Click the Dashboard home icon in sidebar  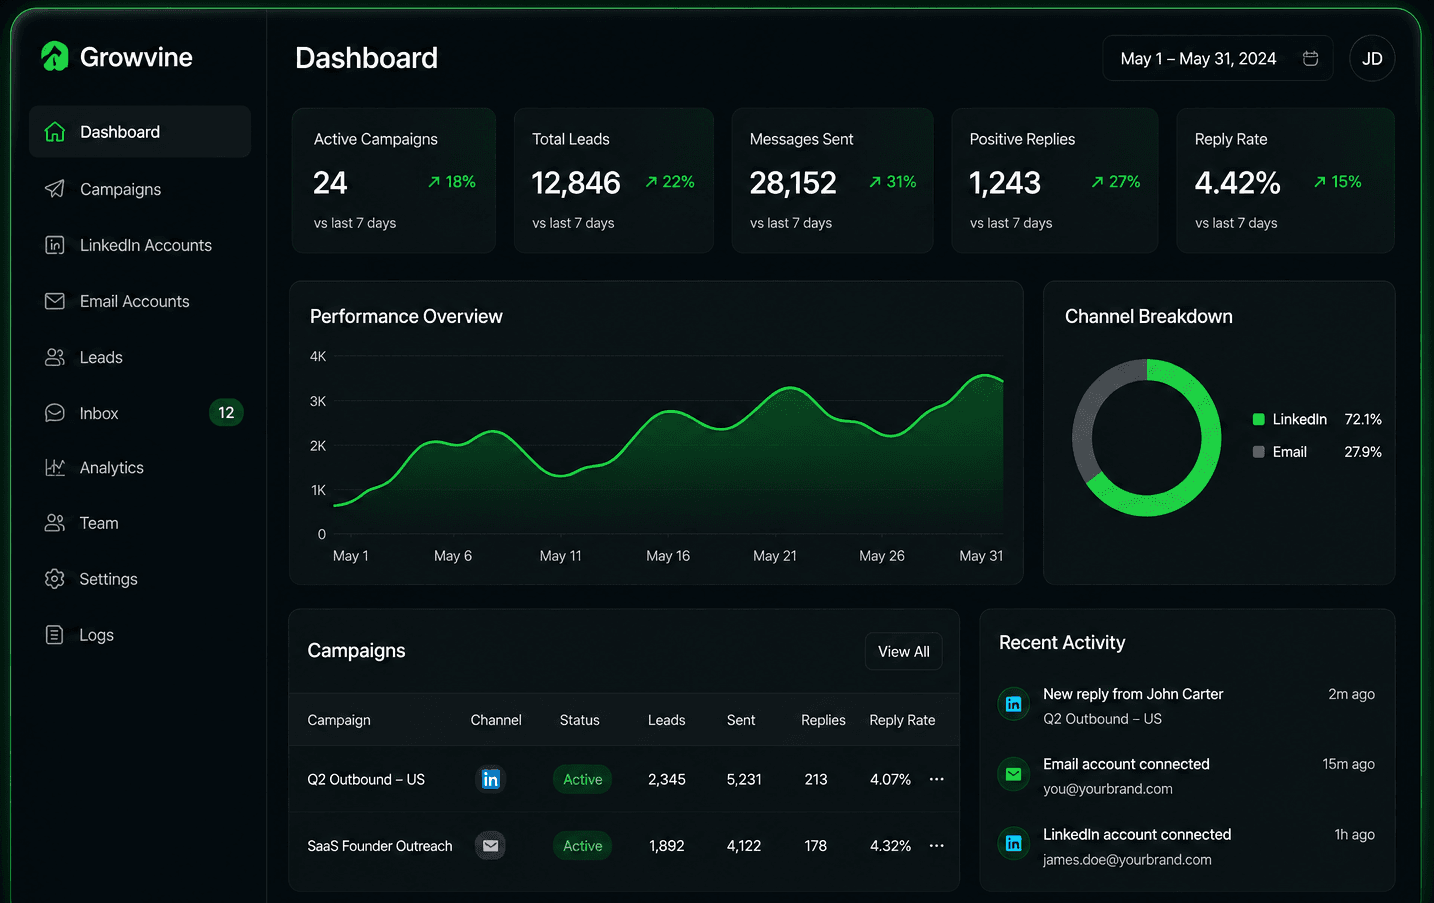[55, 132]
